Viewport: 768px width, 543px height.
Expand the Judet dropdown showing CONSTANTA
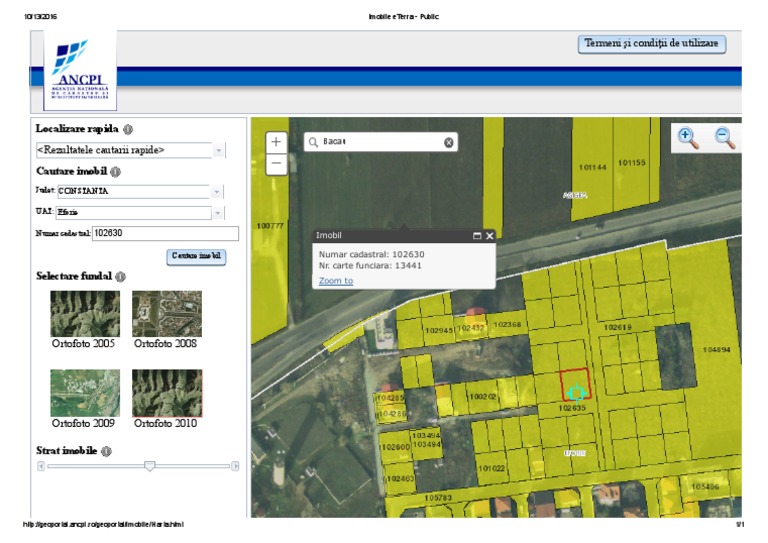[x=217, y=190]
